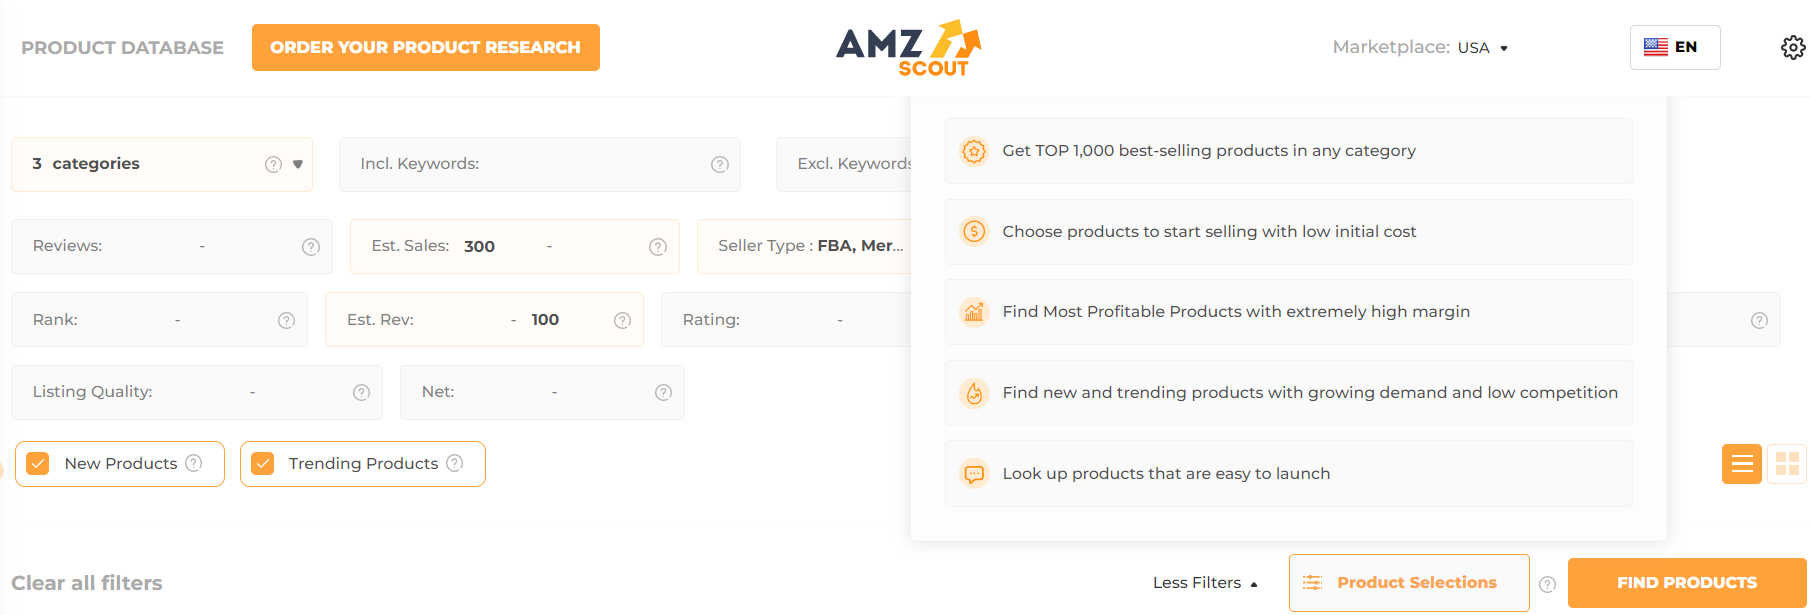
Task: Click the chart icon beside Most Profitable Products
Action: [973, 312]
